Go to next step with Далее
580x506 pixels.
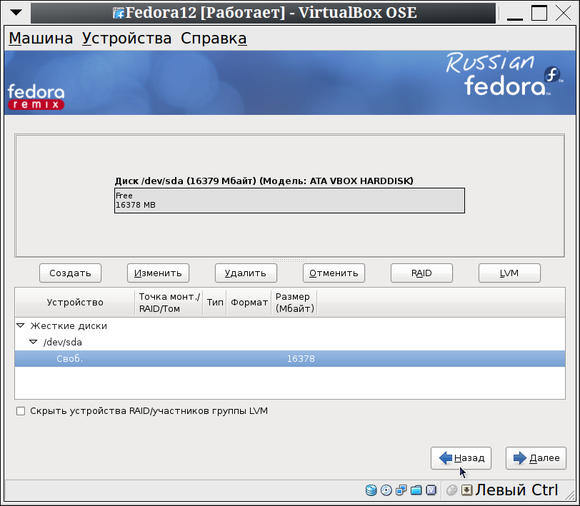(x=536, y=458)
